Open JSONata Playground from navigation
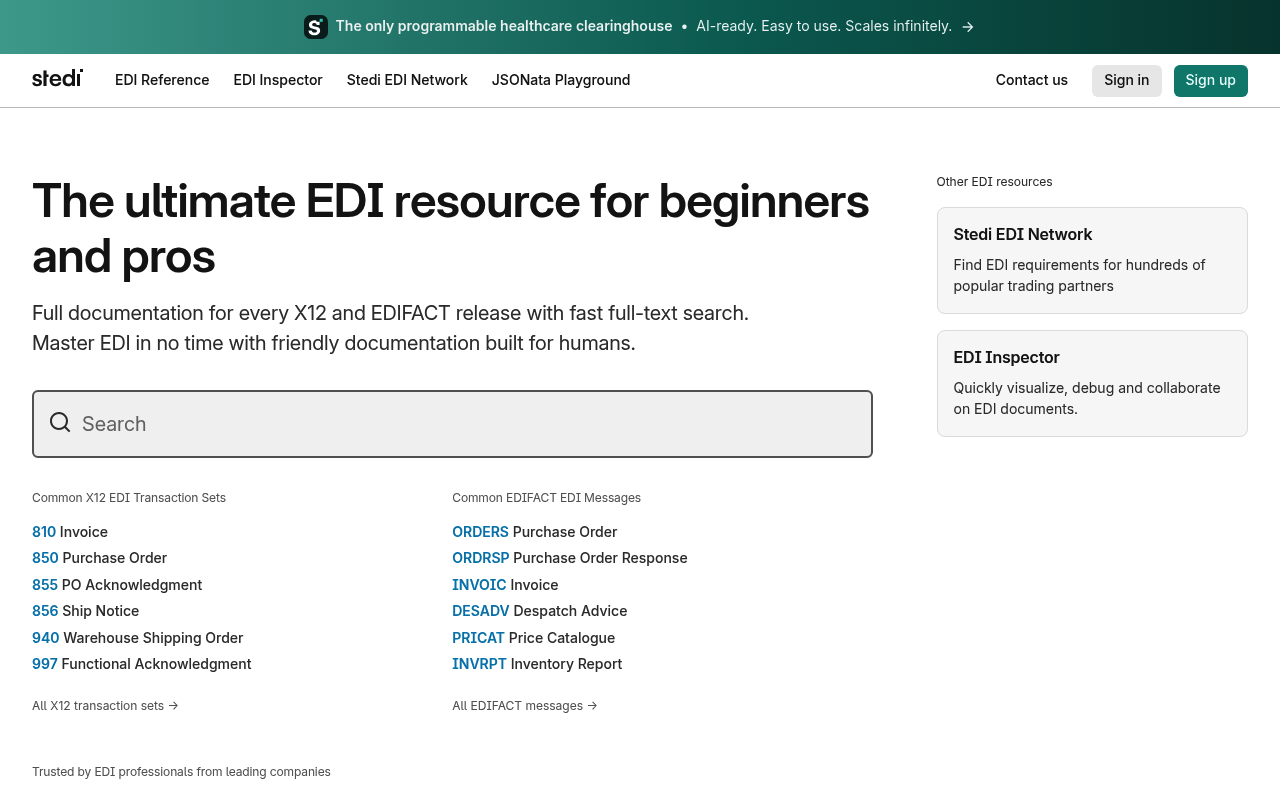 561,80
